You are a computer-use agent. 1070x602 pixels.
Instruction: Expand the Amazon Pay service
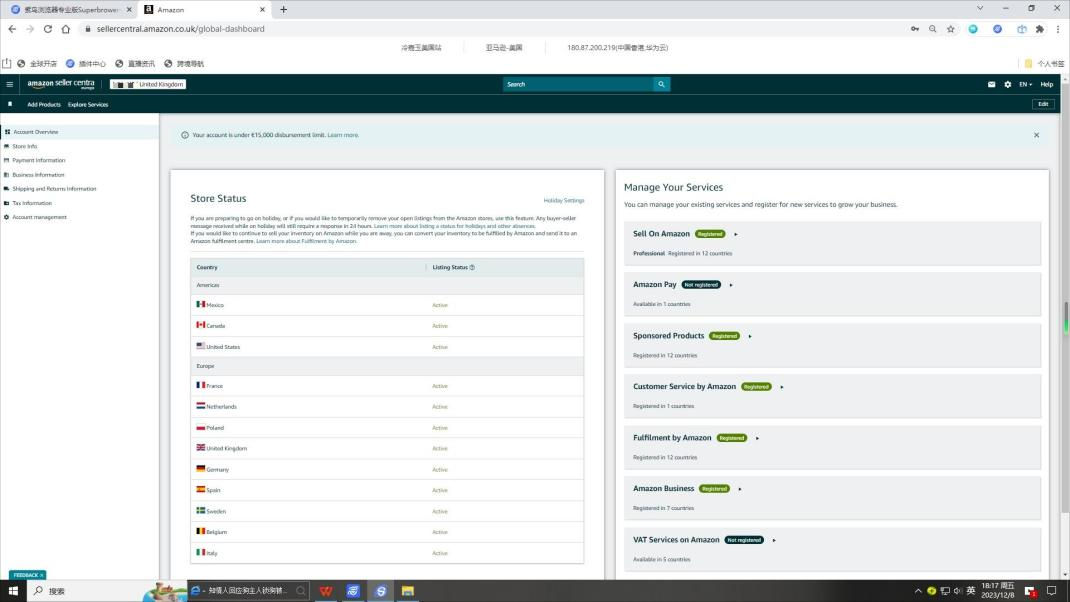[x=731, y=285]
